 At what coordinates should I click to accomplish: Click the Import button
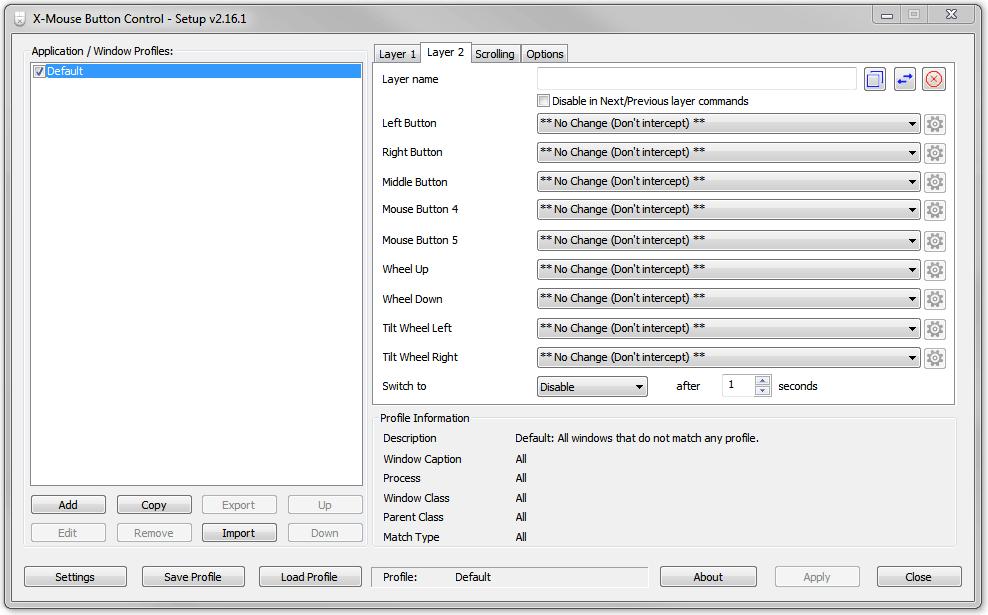tap(239, 533)
